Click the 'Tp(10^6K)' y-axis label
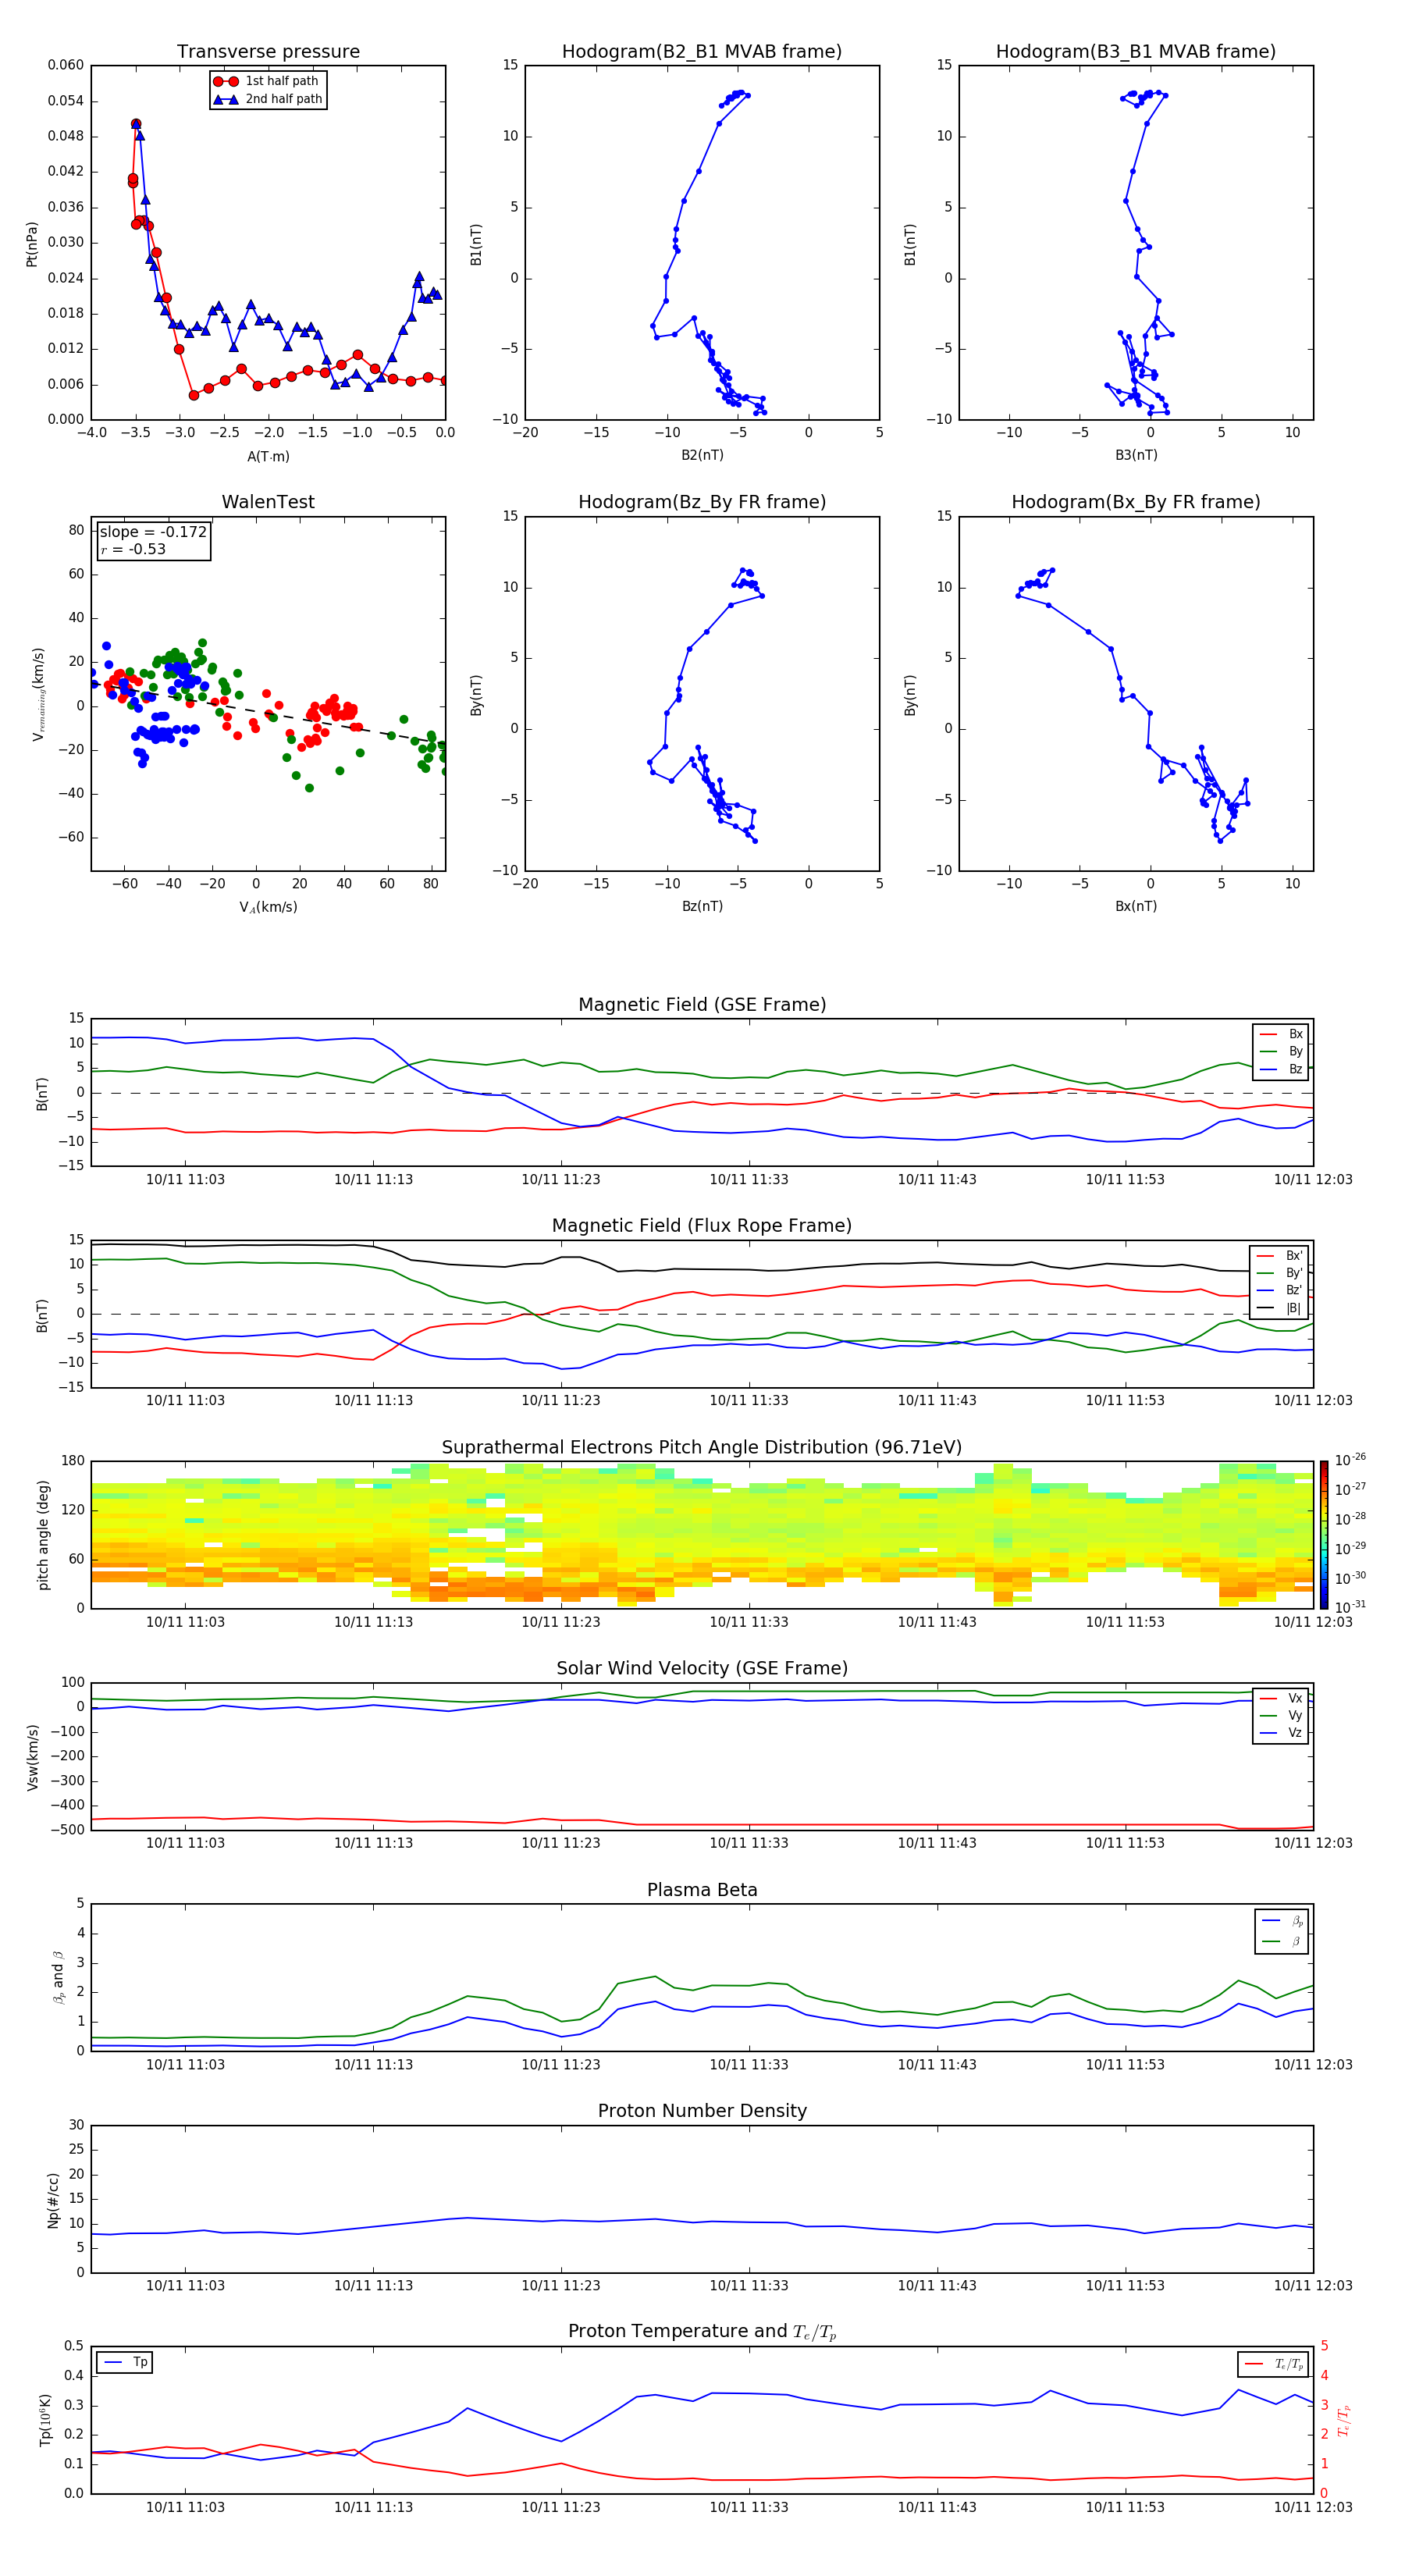The image size is (1405, 2576). coord(45,2420)
